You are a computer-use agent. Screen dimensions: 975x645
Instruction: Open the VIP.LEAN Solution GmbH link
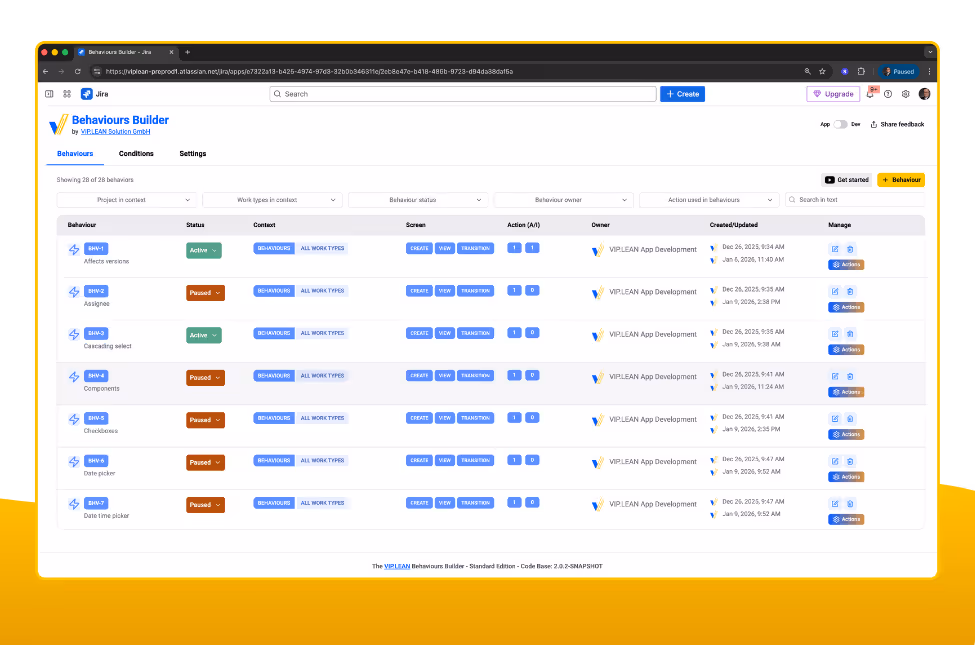point(116,132)
